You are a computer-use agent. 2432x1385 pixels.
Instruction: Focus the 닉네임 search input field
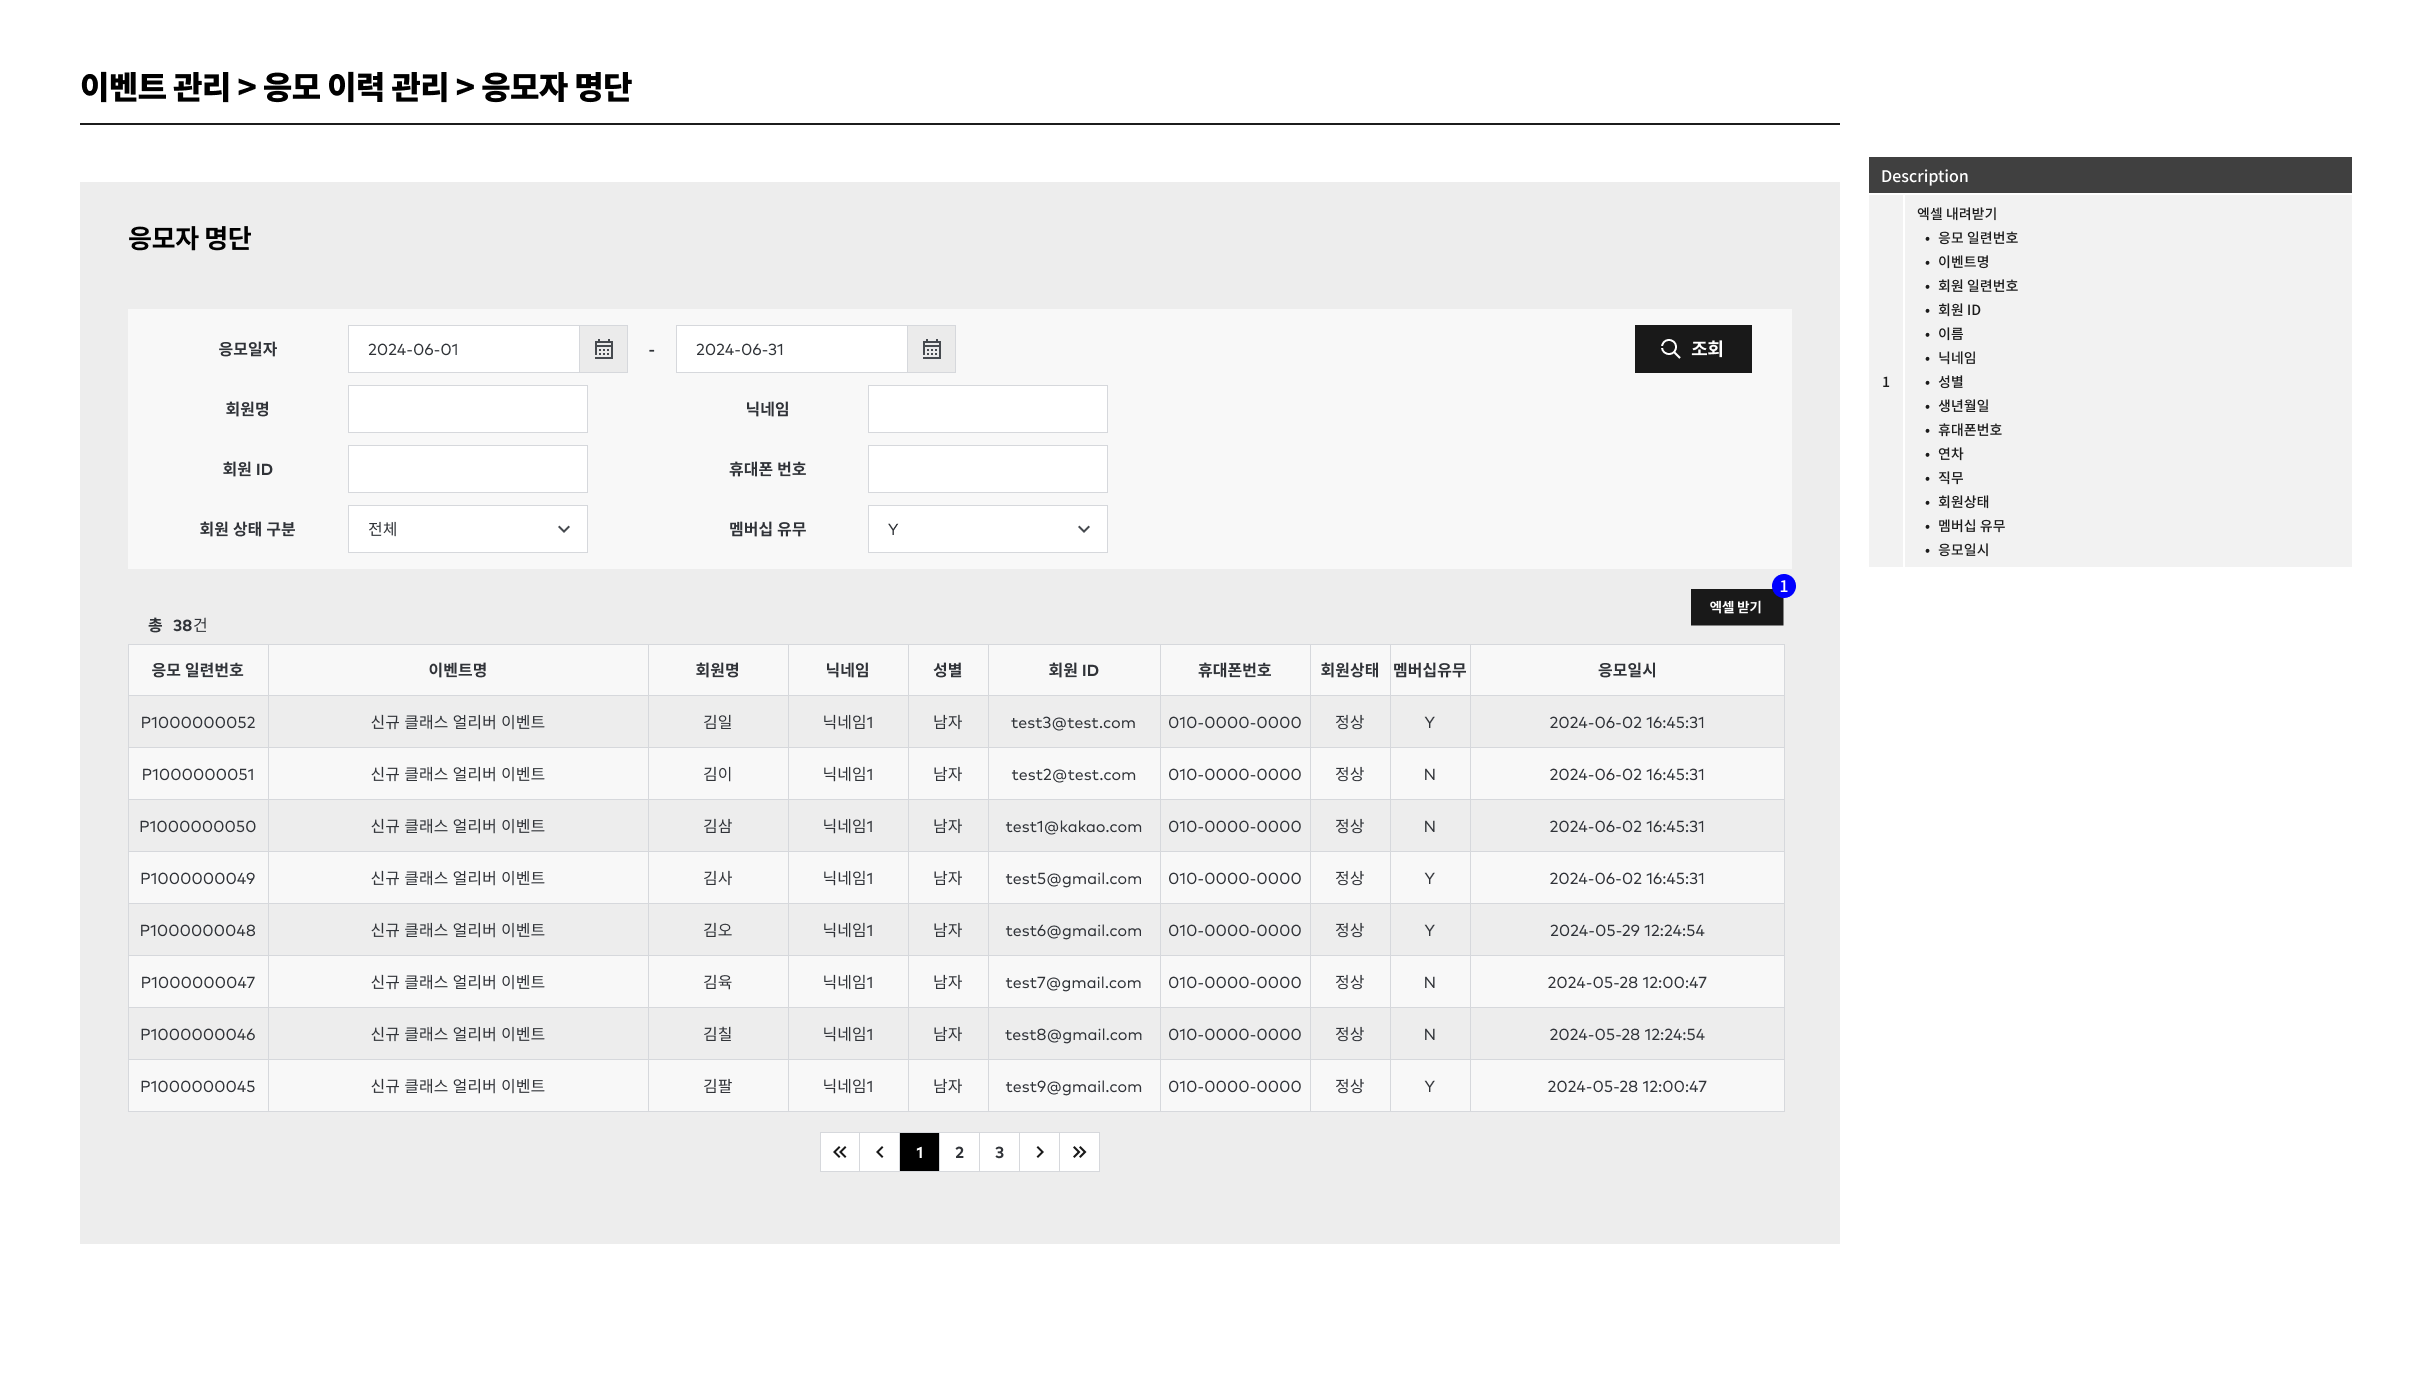[x=988, y=409]
